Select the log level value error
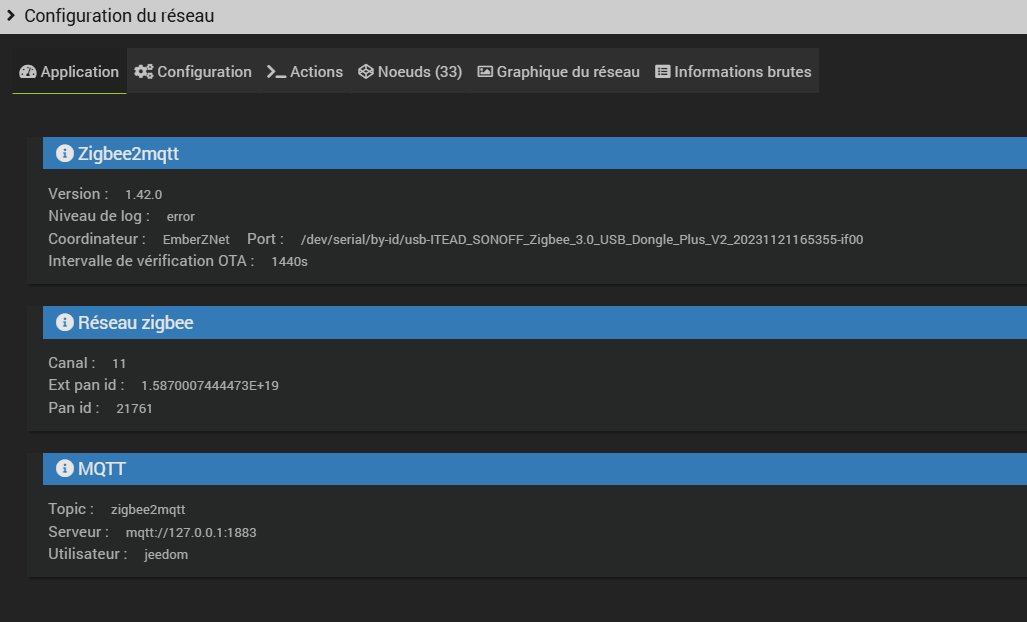 181,217
